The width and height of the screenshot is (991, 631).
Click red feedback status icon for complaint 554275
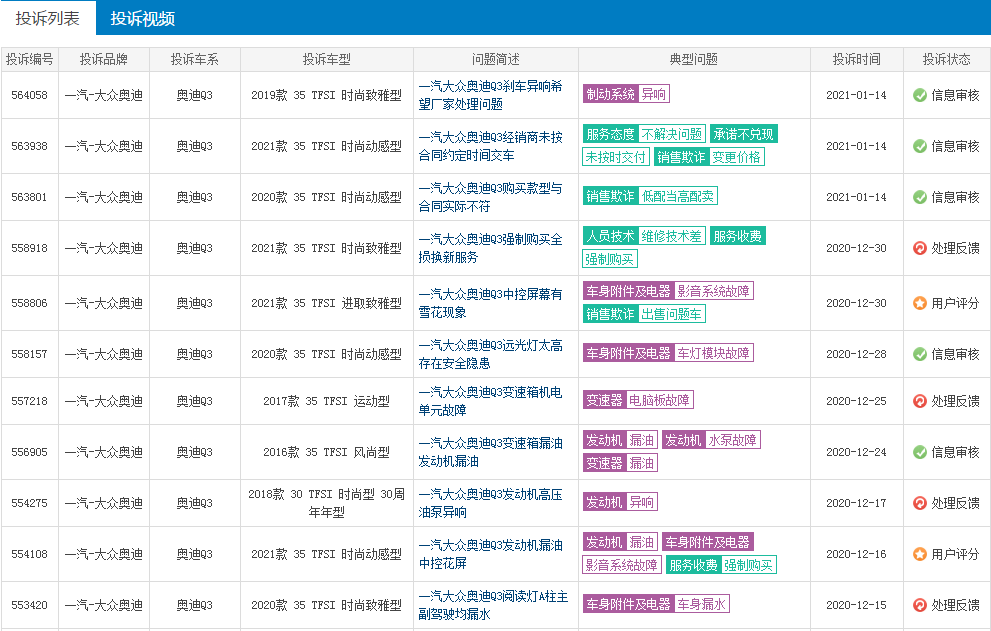[920, 503]
